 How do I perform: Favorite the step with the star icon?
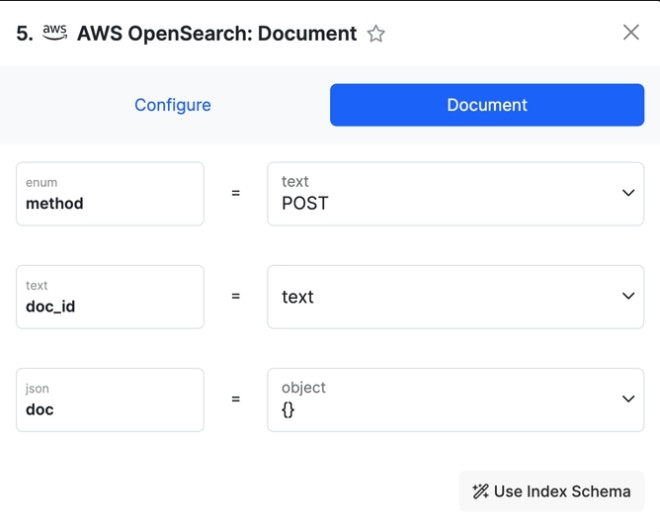tap(375, 34)
